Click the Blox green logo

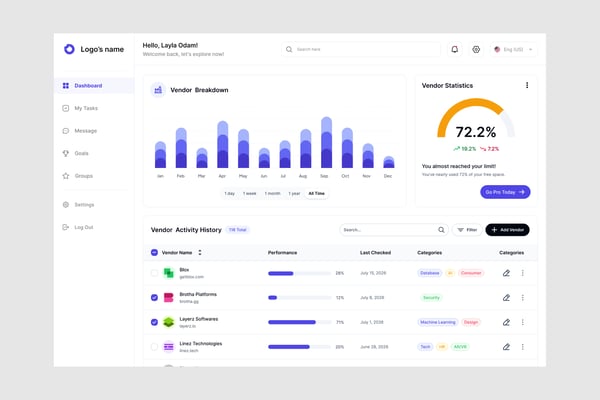[168, 273]
